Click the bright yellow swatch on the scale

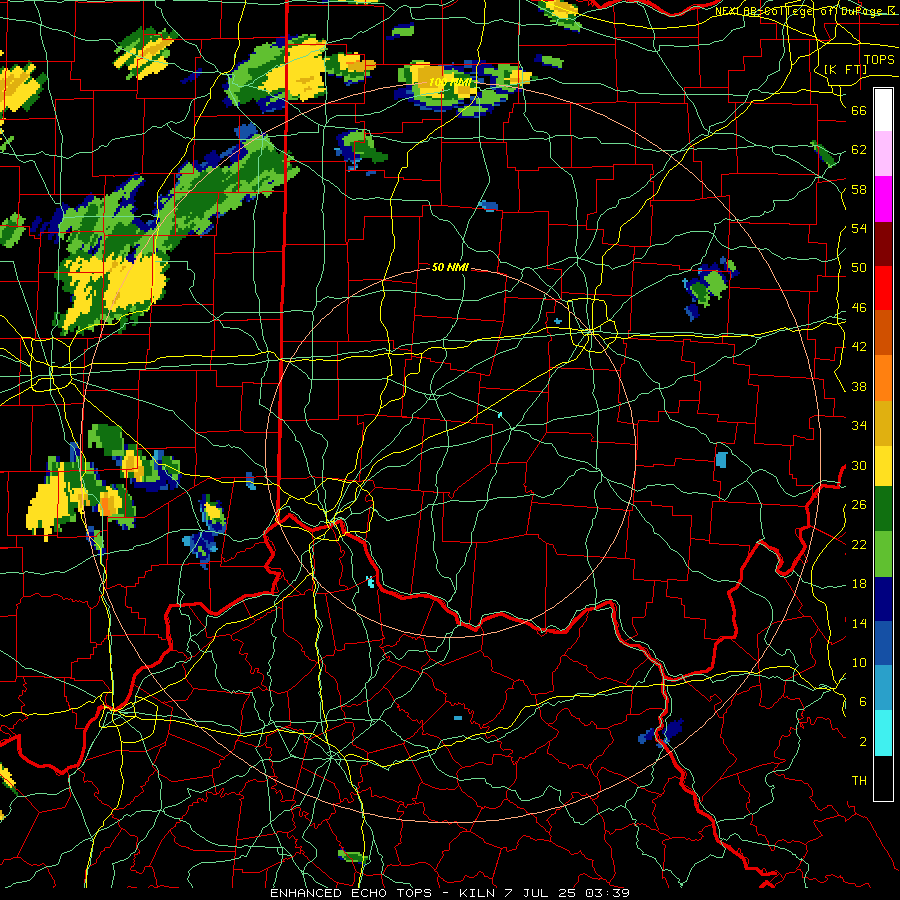tap(883, 465)
